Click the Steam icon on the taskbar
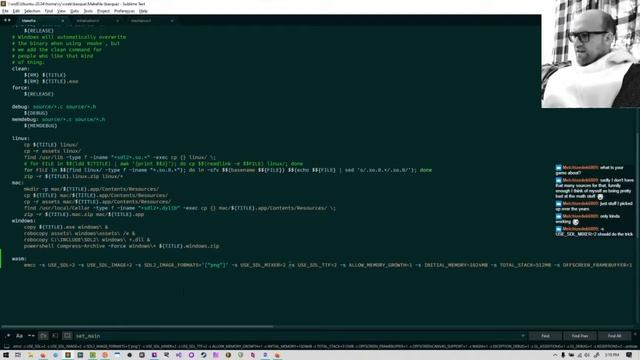This screenshot has width=640, height=360. point(203,355)
